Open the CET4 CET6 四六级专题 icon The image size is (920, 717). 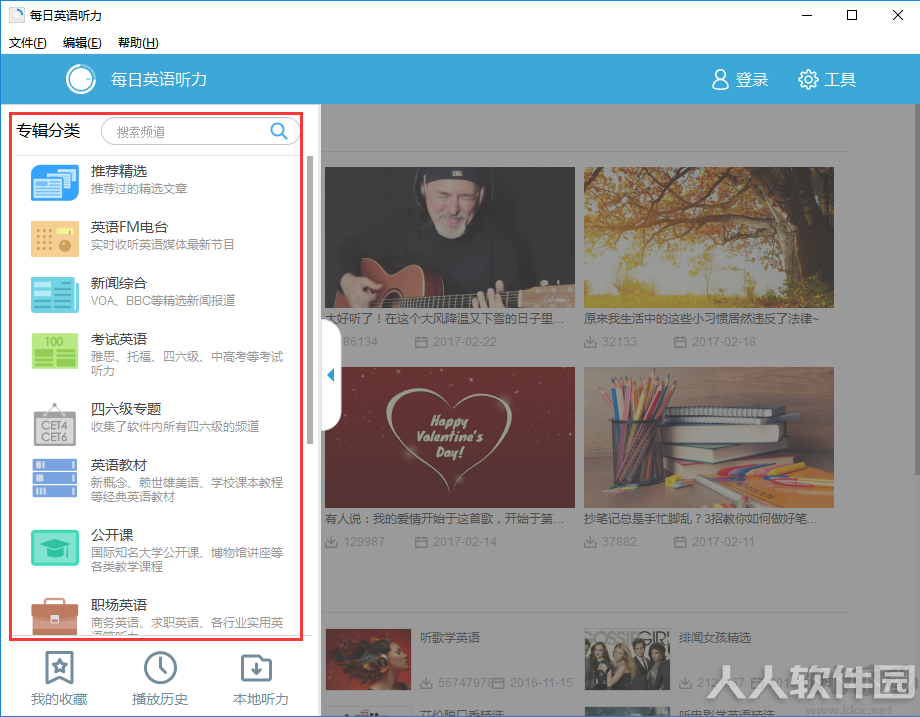click(55, 425)
